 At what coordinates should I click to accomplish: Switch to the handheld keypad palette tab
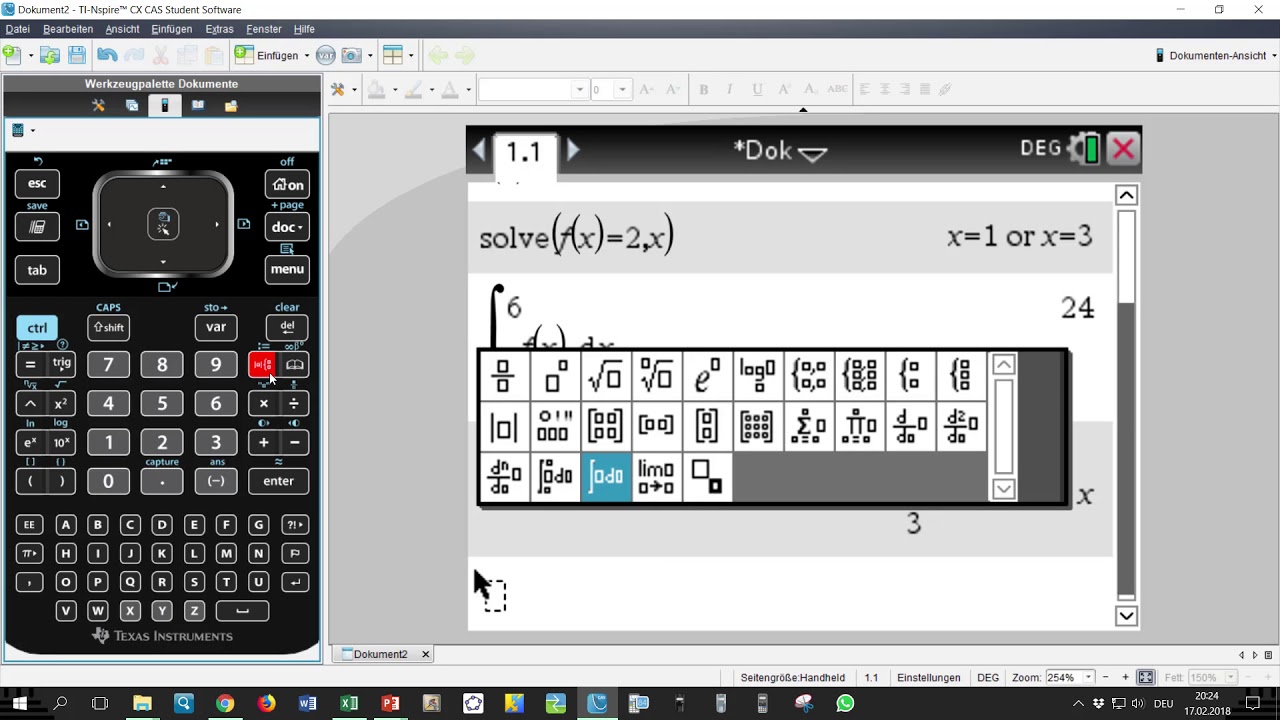coord(165,105)
